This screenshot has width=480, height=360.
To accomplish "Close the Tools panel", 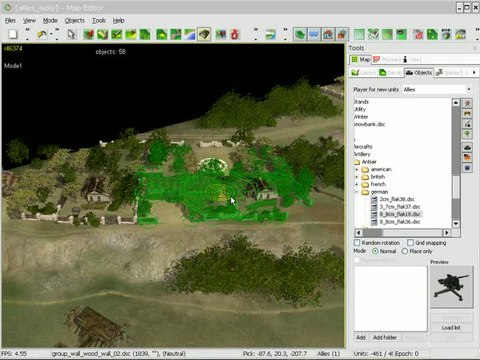I will point(475,48).
